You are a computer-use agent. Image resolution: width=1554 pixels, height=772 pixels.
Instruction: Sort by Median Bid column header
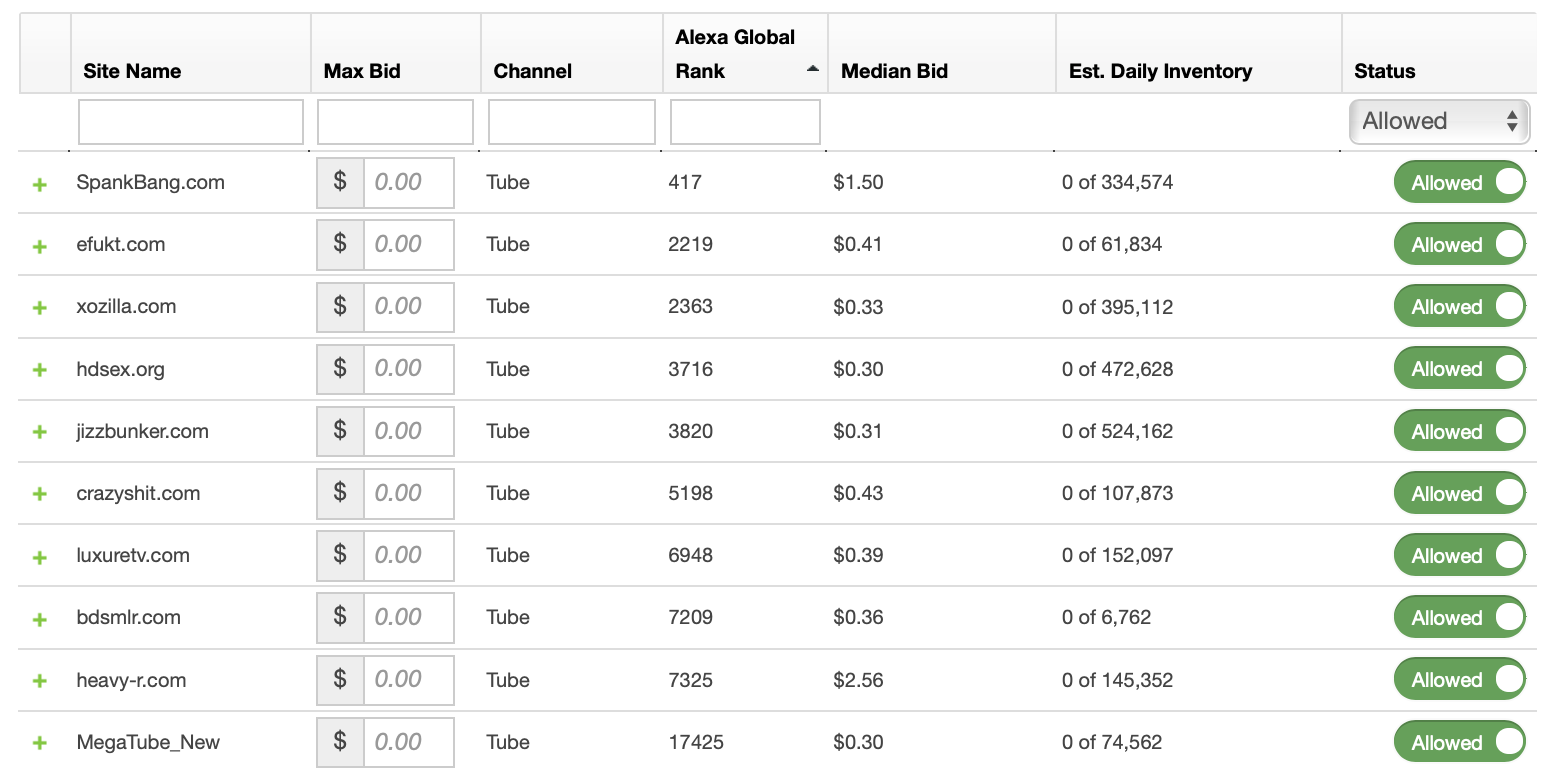pos(894,71)
